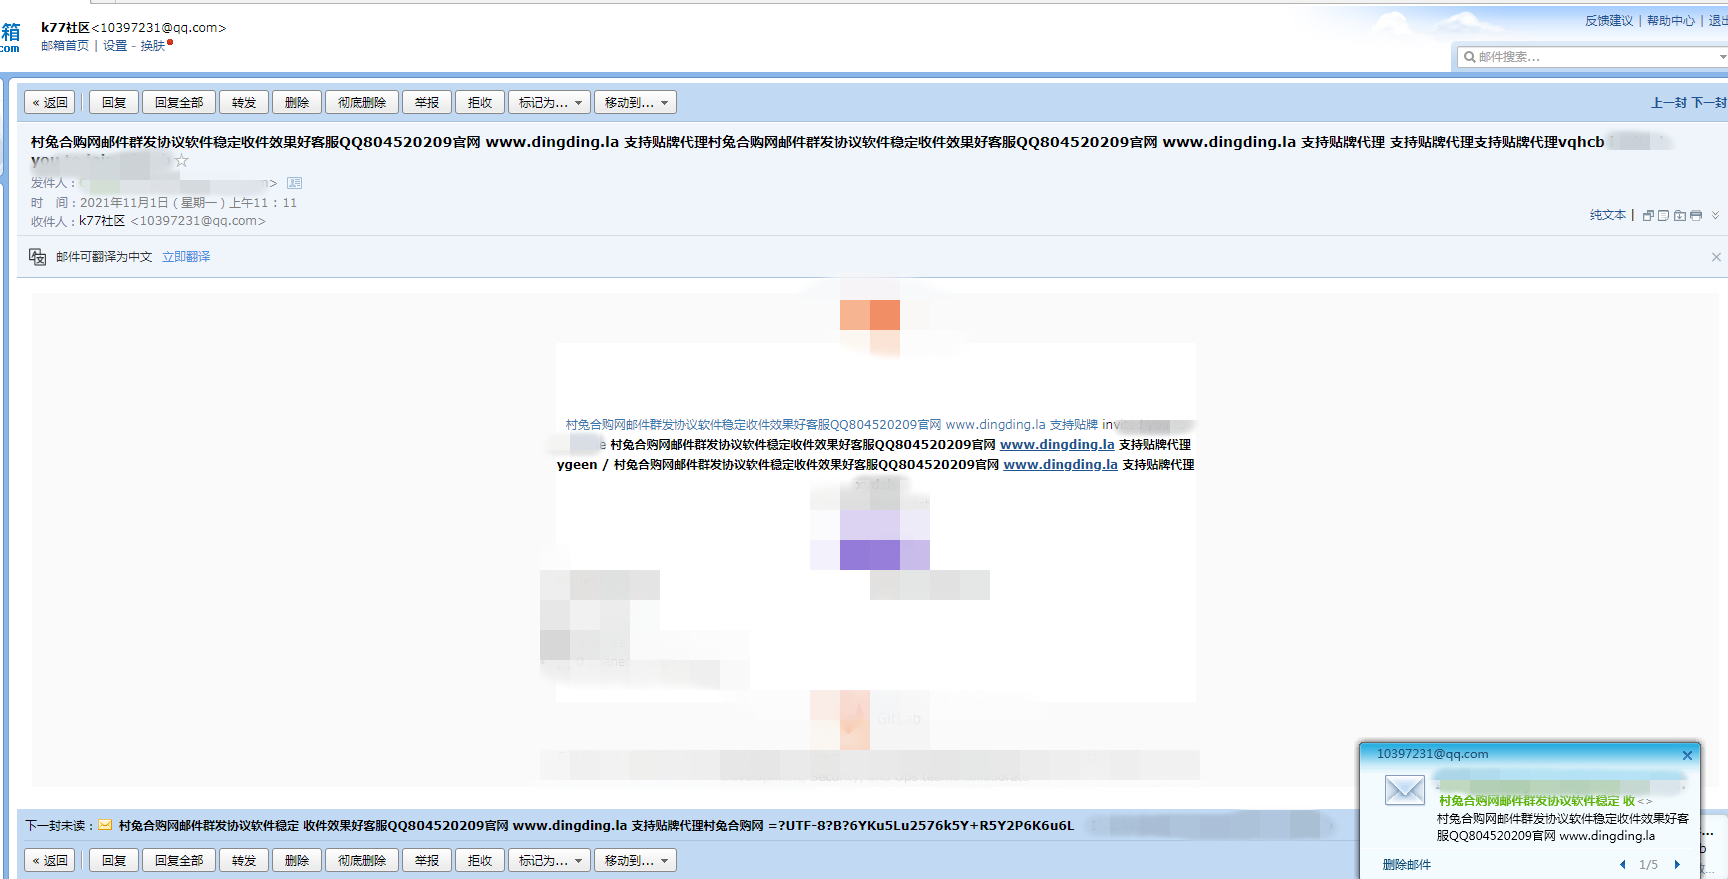The width and height of the screenshot is (1728, 879).
Task: Go to next notification in popup
Action: point(1677,864)
